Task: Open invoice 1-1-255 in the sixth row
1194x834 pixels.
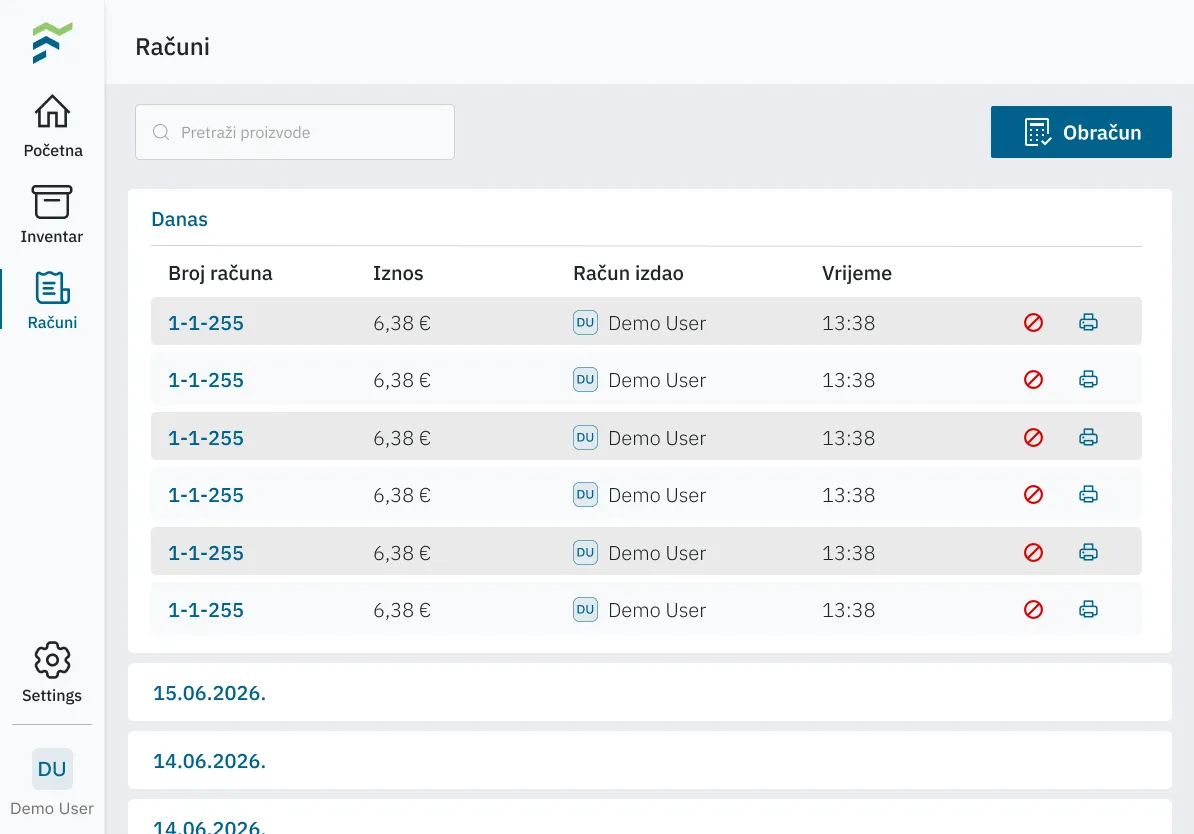Action: (x=206, y=610)
